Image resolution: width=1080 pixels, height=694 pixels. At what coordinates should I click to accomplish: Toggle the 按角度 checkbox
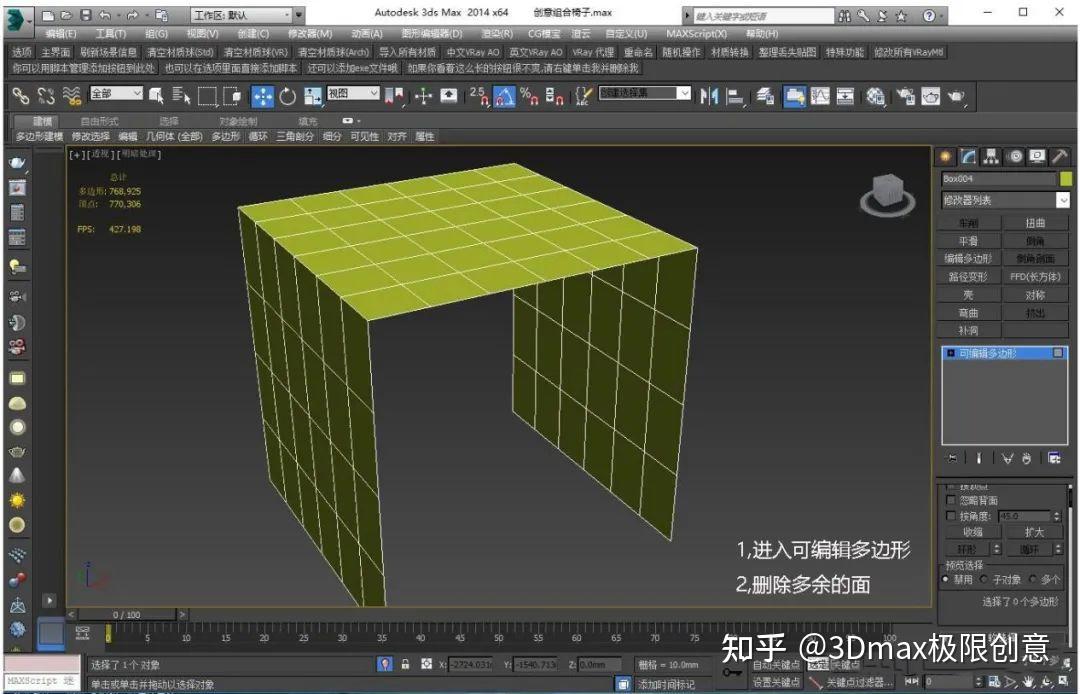(952, 516)
